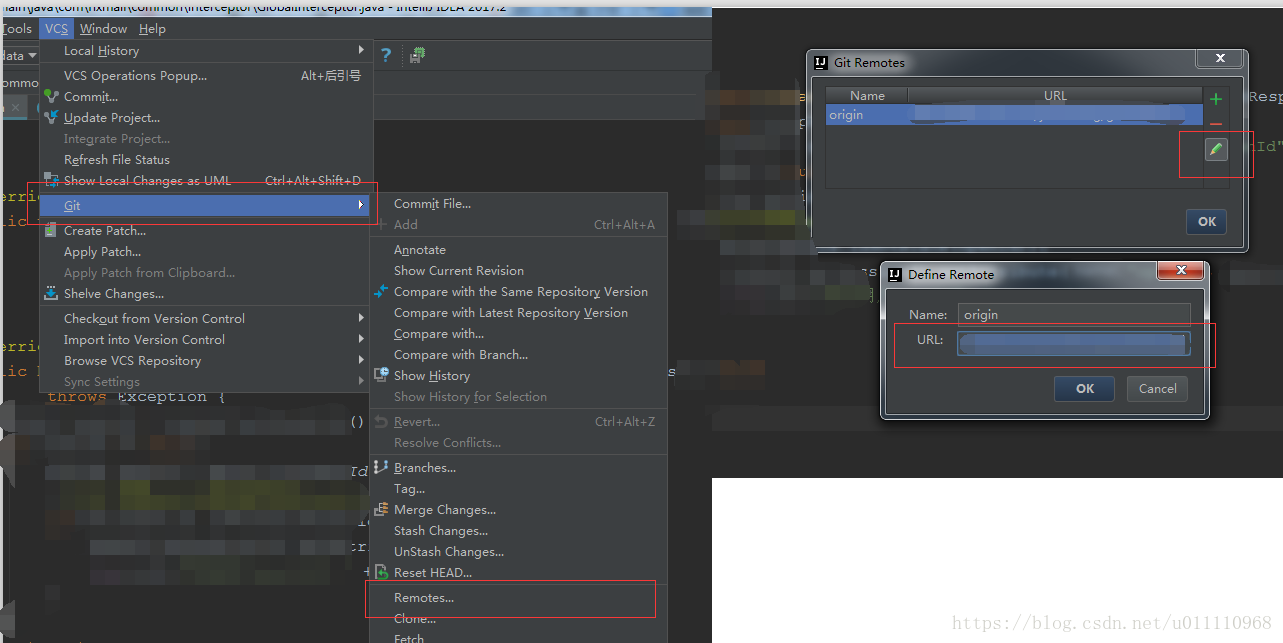Image resolution: width=1283 pixels, height=643 pixels.
Task: Click OK in the Git Remotes dialog
Action: 1207,221
